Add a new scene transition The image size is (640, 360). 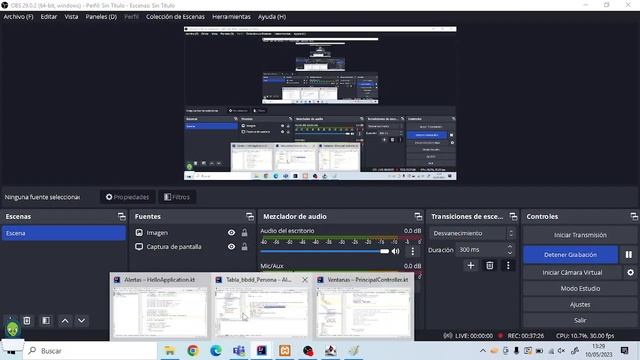point(471,266)
